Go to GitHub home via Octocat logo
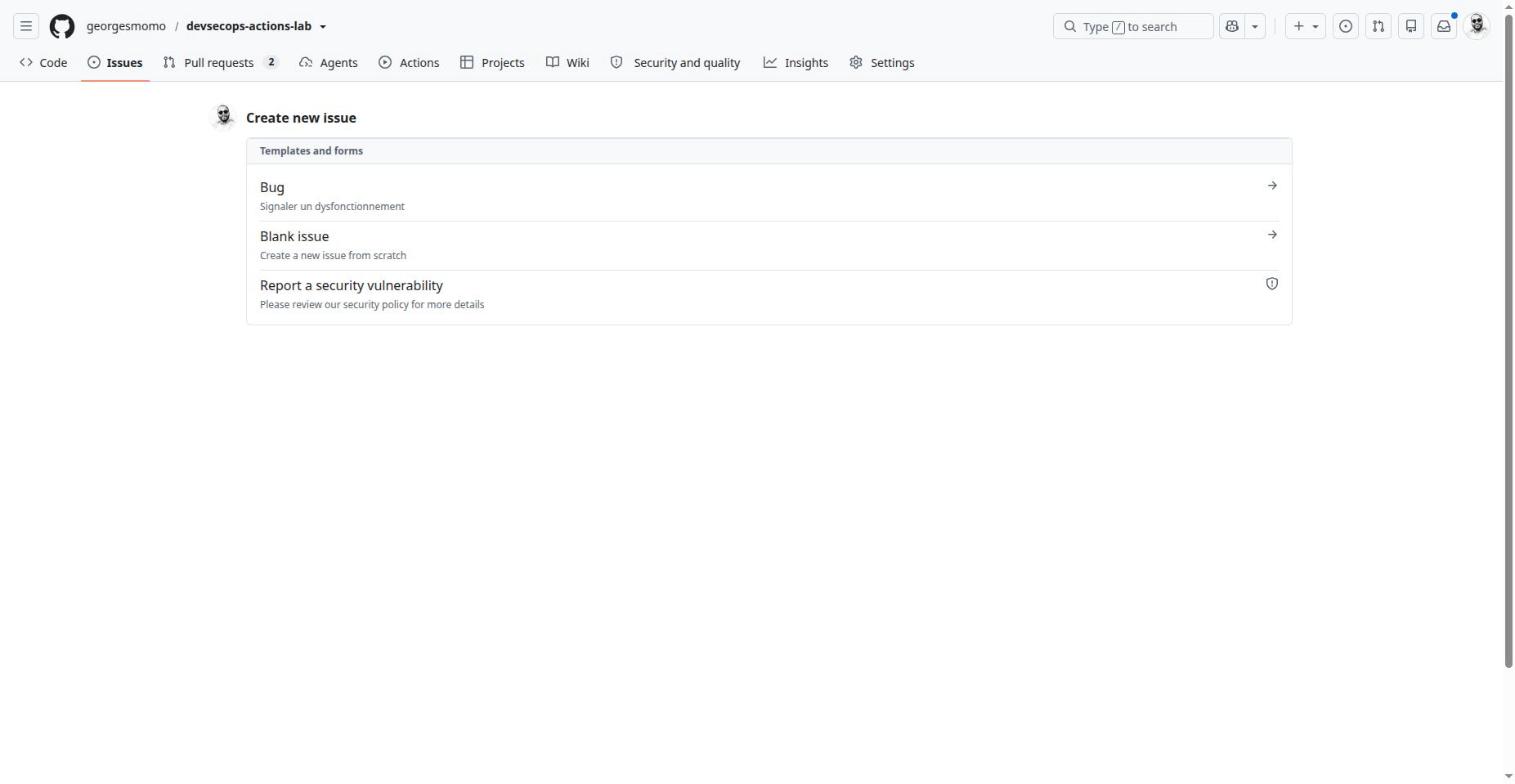 pos(62,26)
